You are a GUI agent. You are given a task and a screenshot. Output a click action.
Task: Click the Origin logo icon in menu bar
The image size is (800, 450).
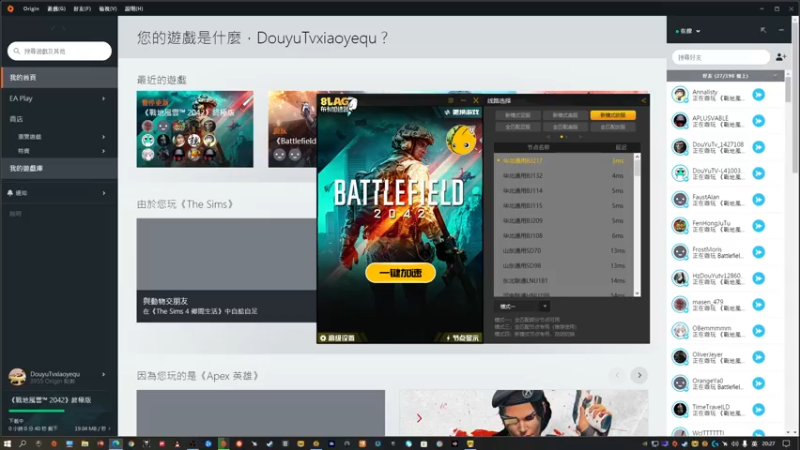point(10,8)
